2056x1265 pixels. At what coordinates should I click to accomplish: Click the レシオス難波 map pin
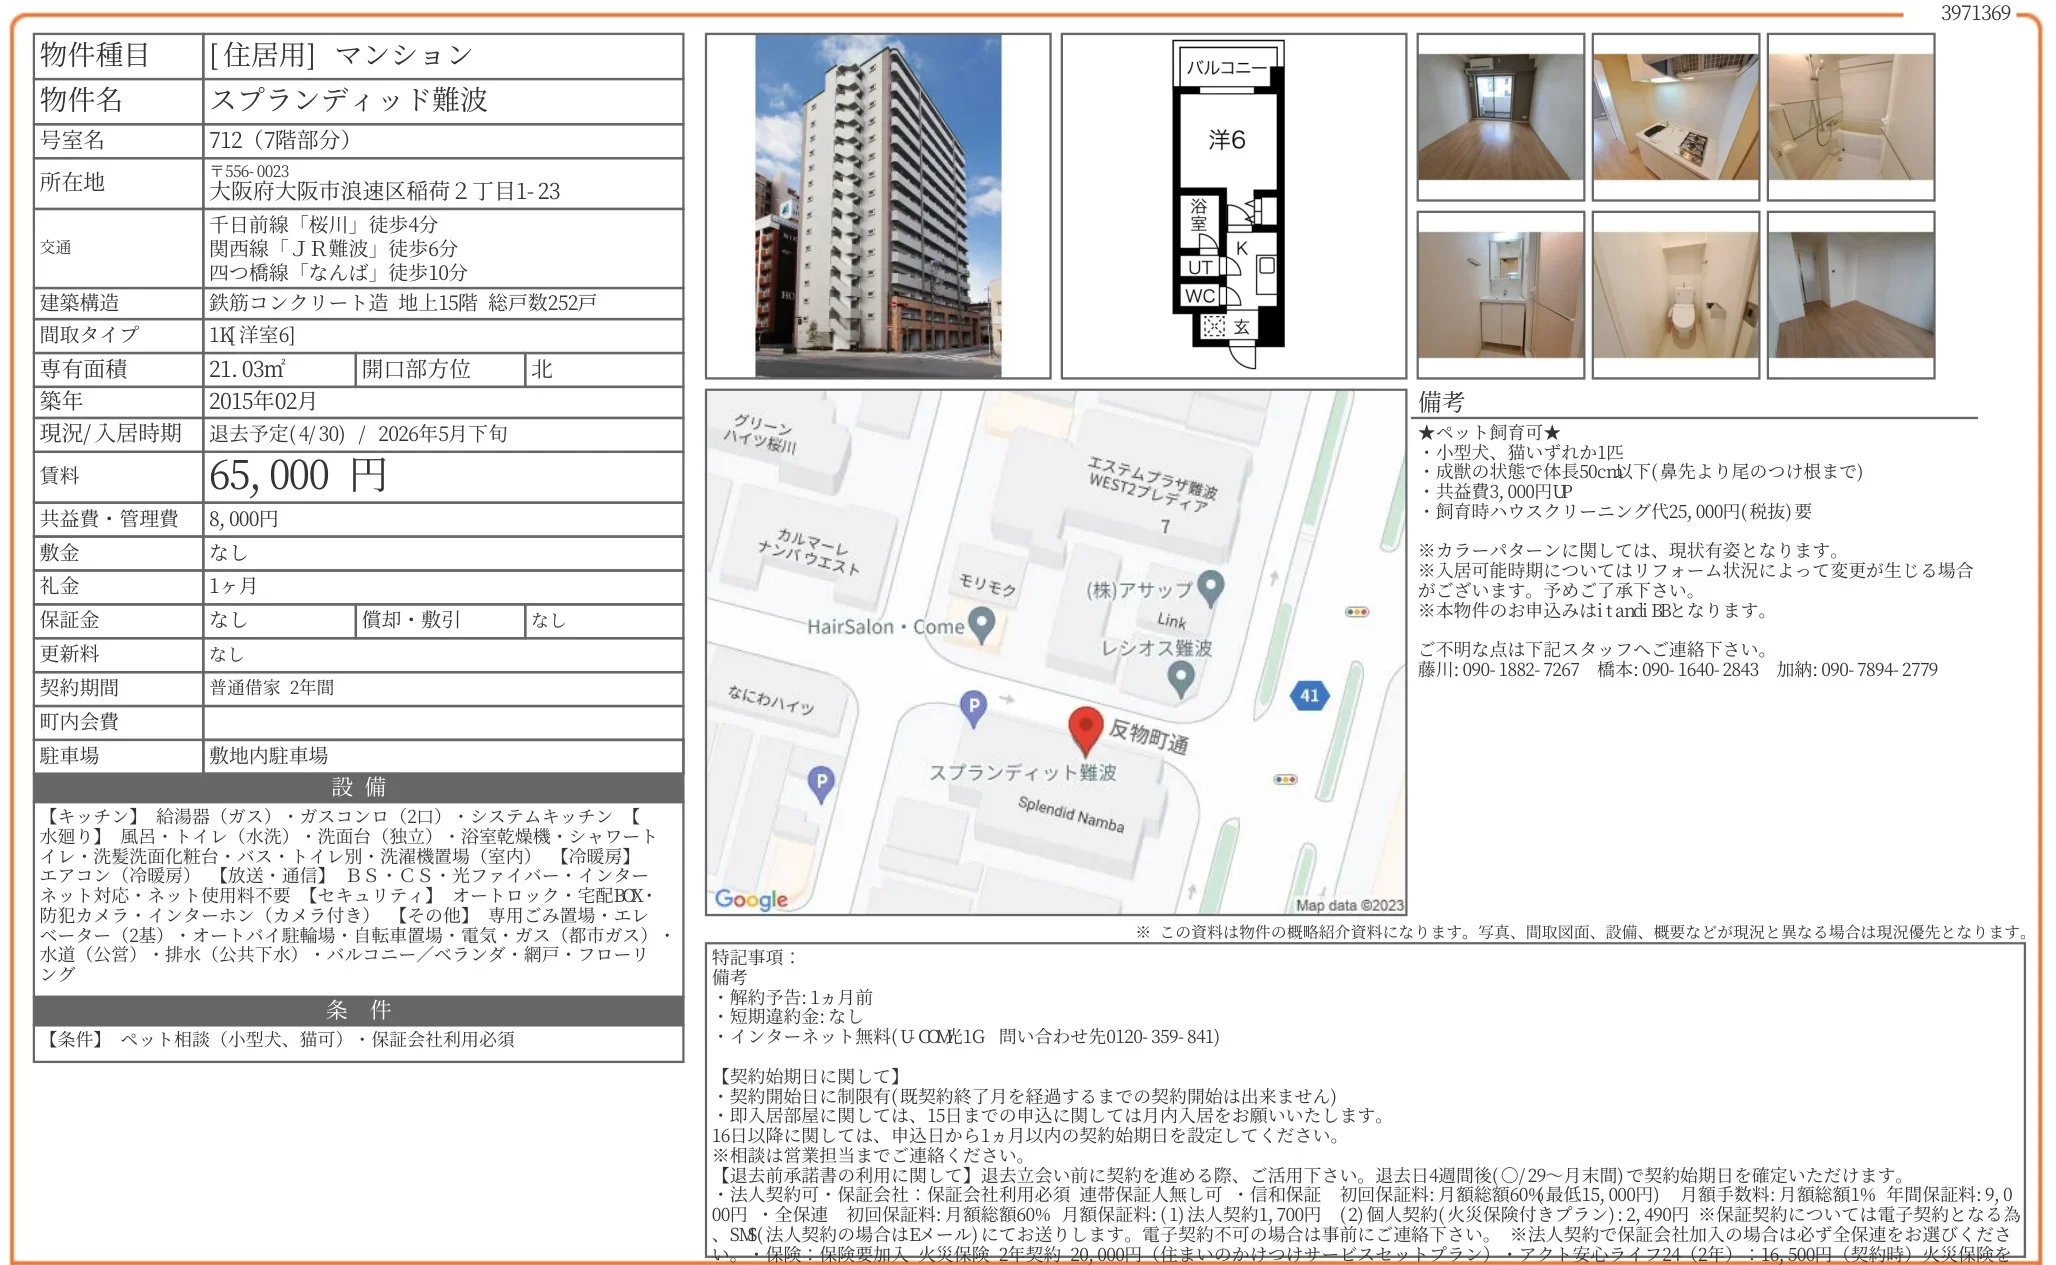(x=1181, y=677)
